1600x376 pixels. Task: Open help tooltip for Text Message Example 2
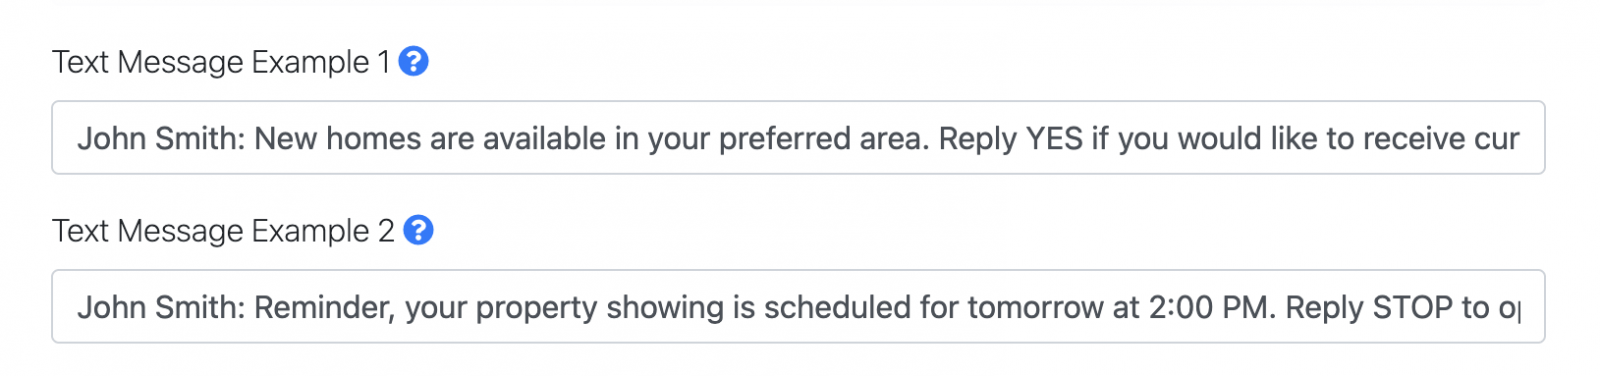(x=418, y=231)
